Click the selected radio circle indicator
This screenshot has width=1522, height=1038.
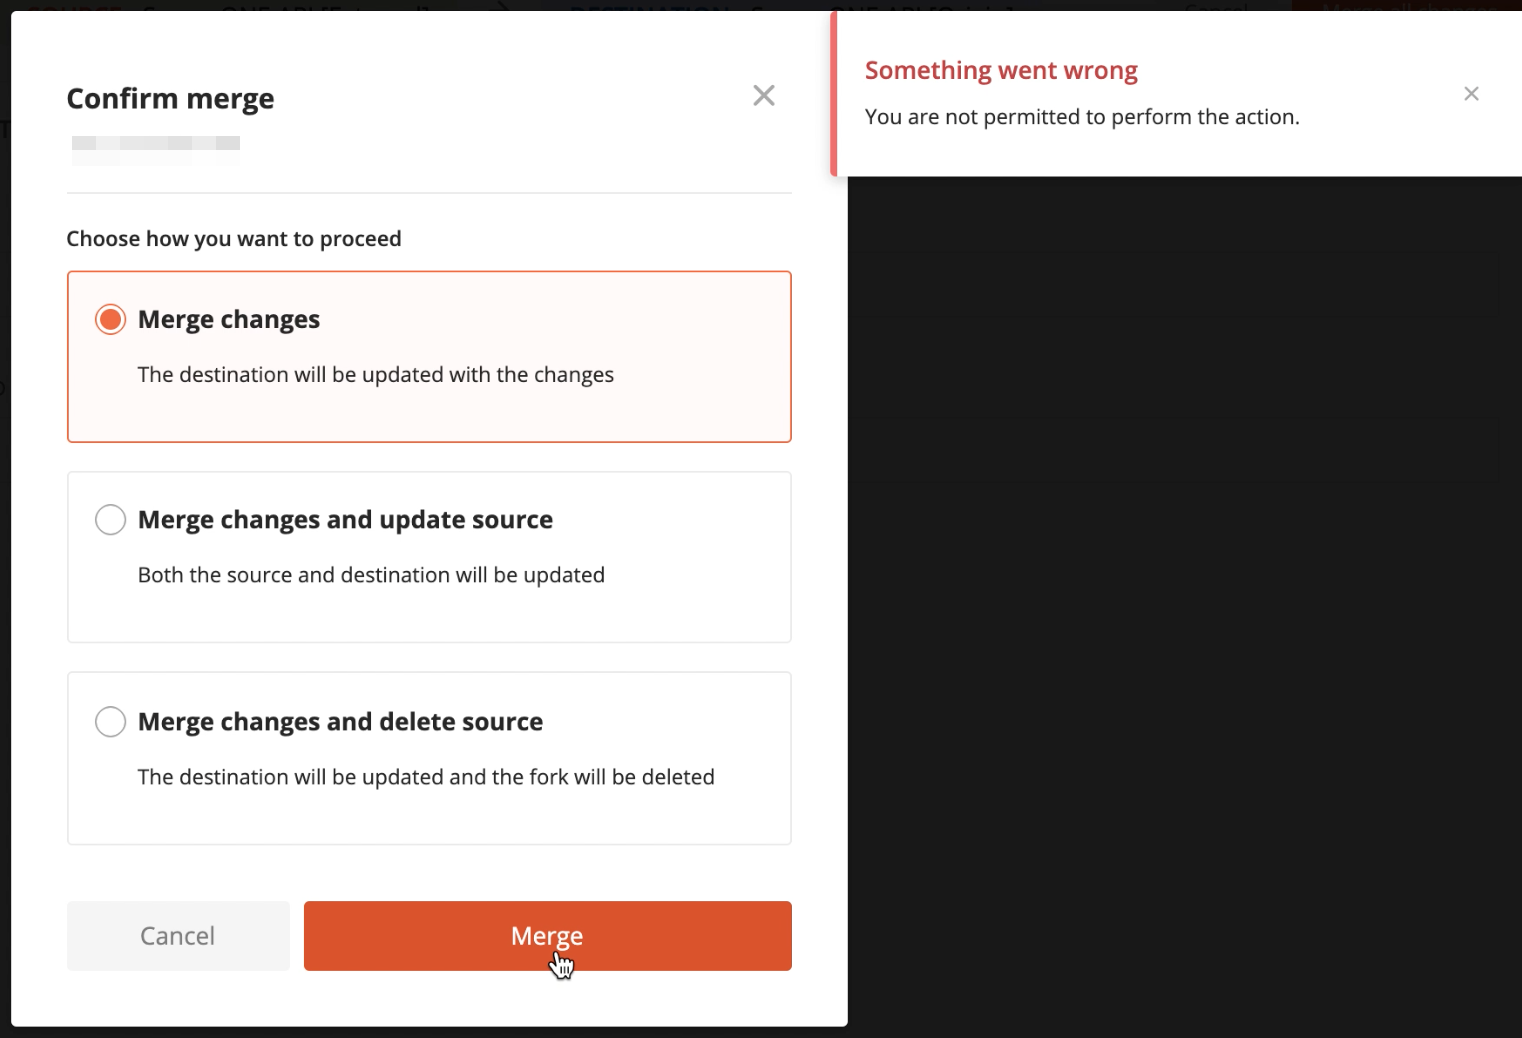[110, 318]
